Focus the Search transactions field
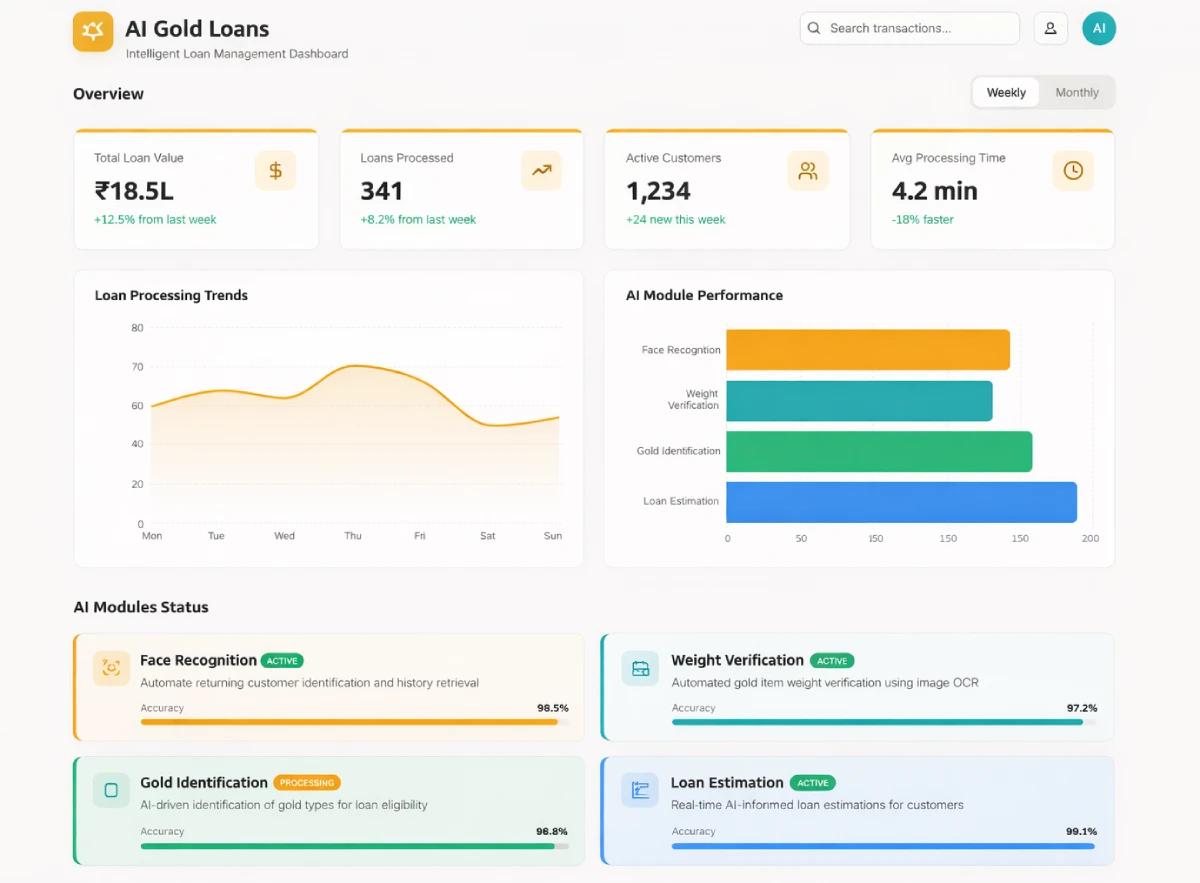The height and width of the screenshot is (883, 1200). tap(910, 28)
